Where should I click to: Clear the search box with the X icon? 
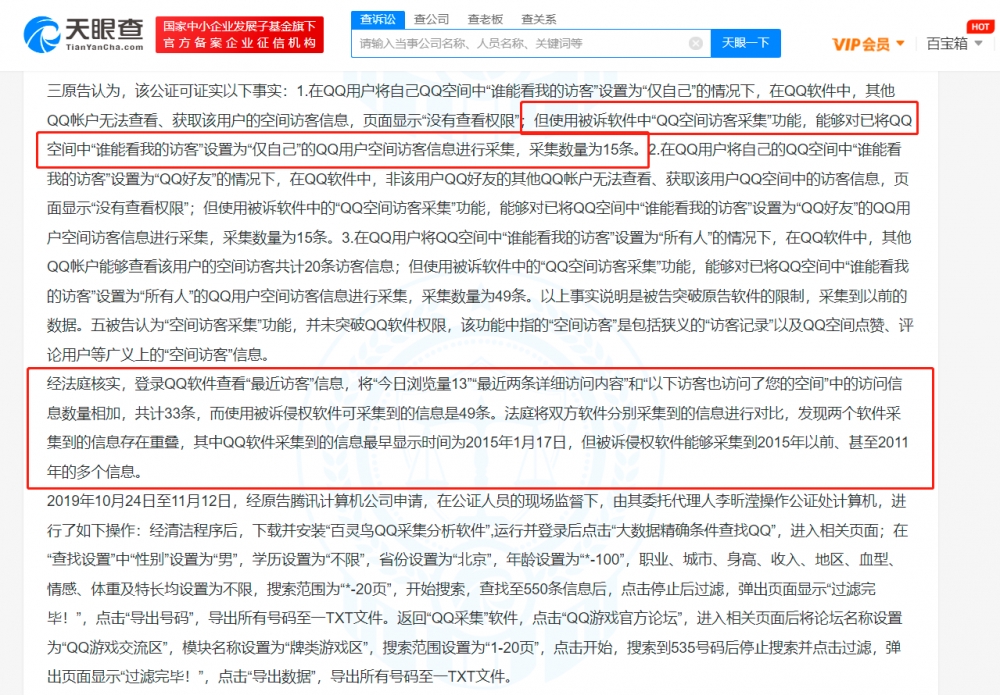click(696, 43)
